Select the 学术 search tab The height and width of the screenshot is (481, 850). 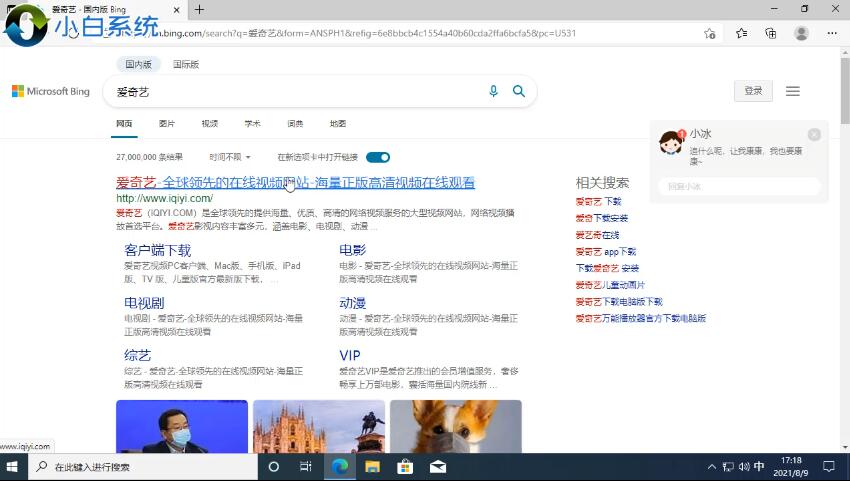253,124
